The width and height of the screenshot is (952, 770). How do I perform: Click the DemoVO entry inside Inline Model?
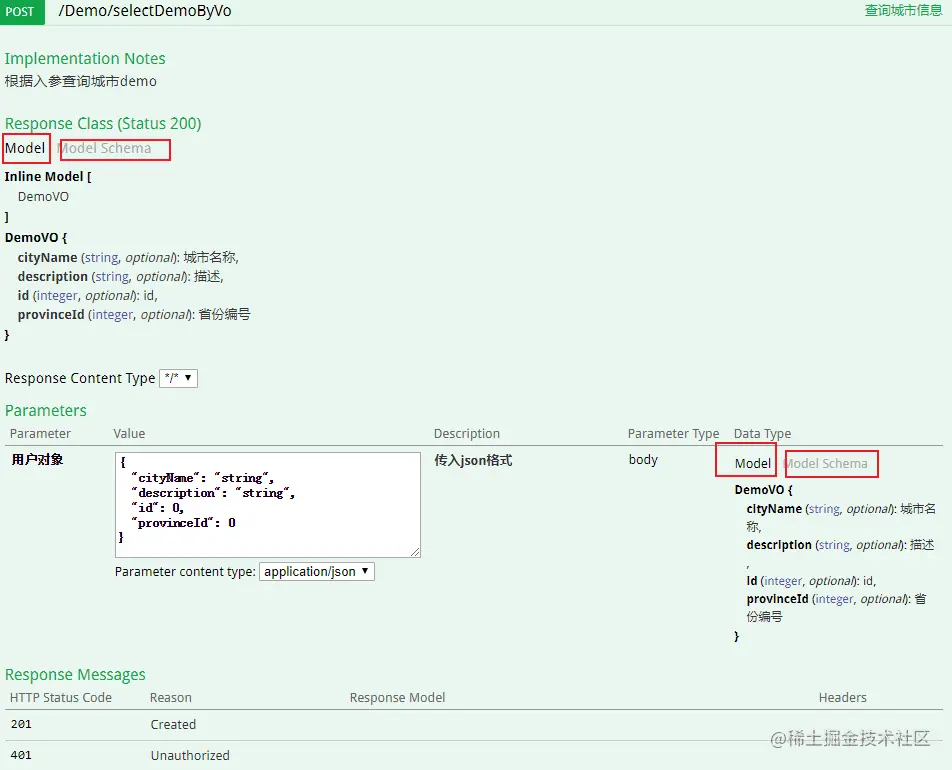[x=43, y=197]
